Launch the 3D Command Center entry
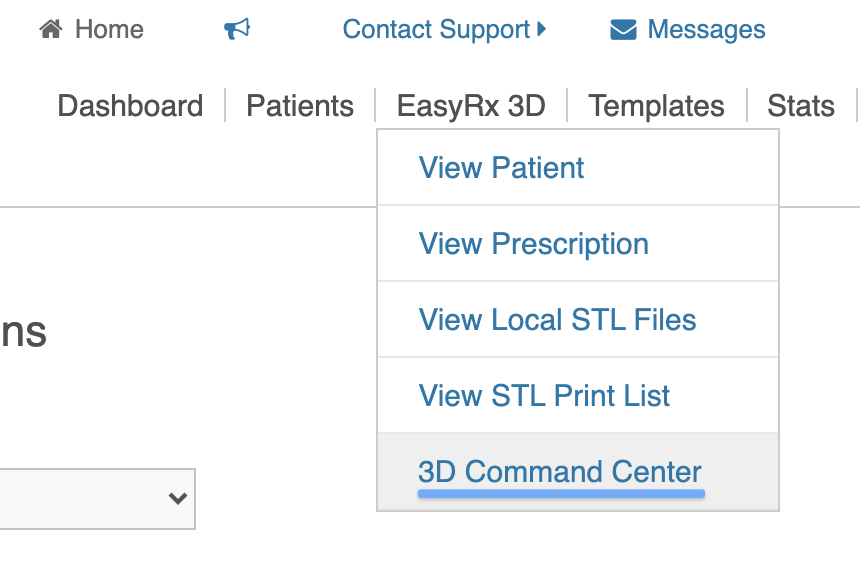Viewport: 860px width, 588px height. [578, 472]
